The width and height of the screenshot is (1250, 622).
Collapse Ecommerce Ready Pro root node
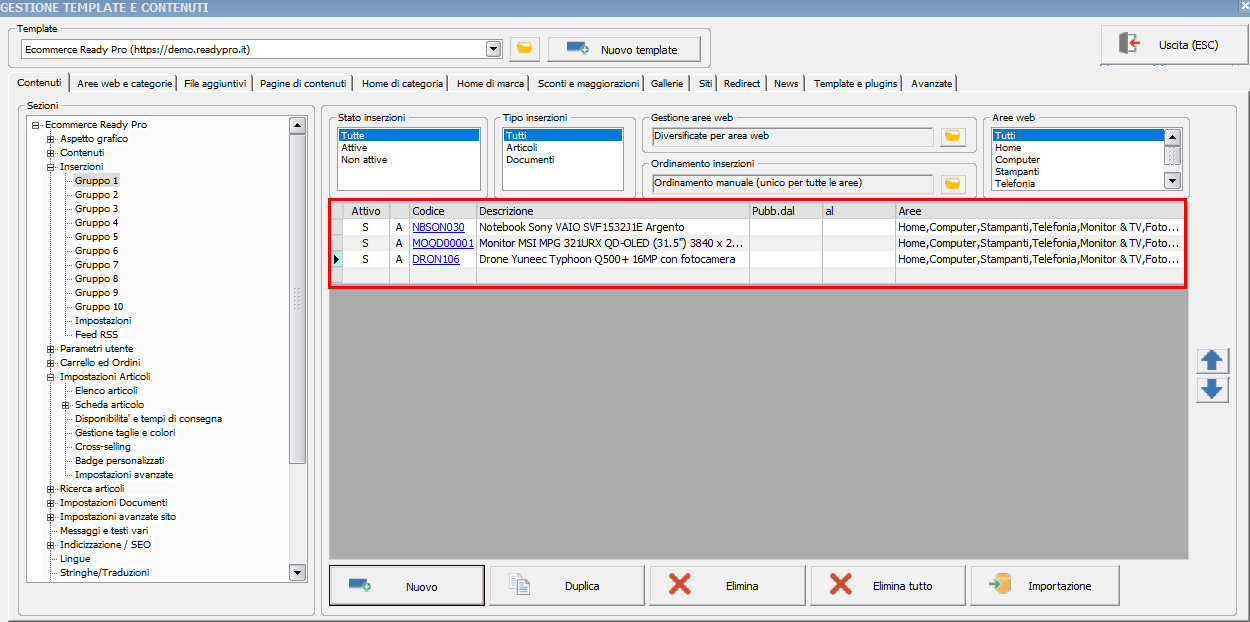[x=36, y=125]
